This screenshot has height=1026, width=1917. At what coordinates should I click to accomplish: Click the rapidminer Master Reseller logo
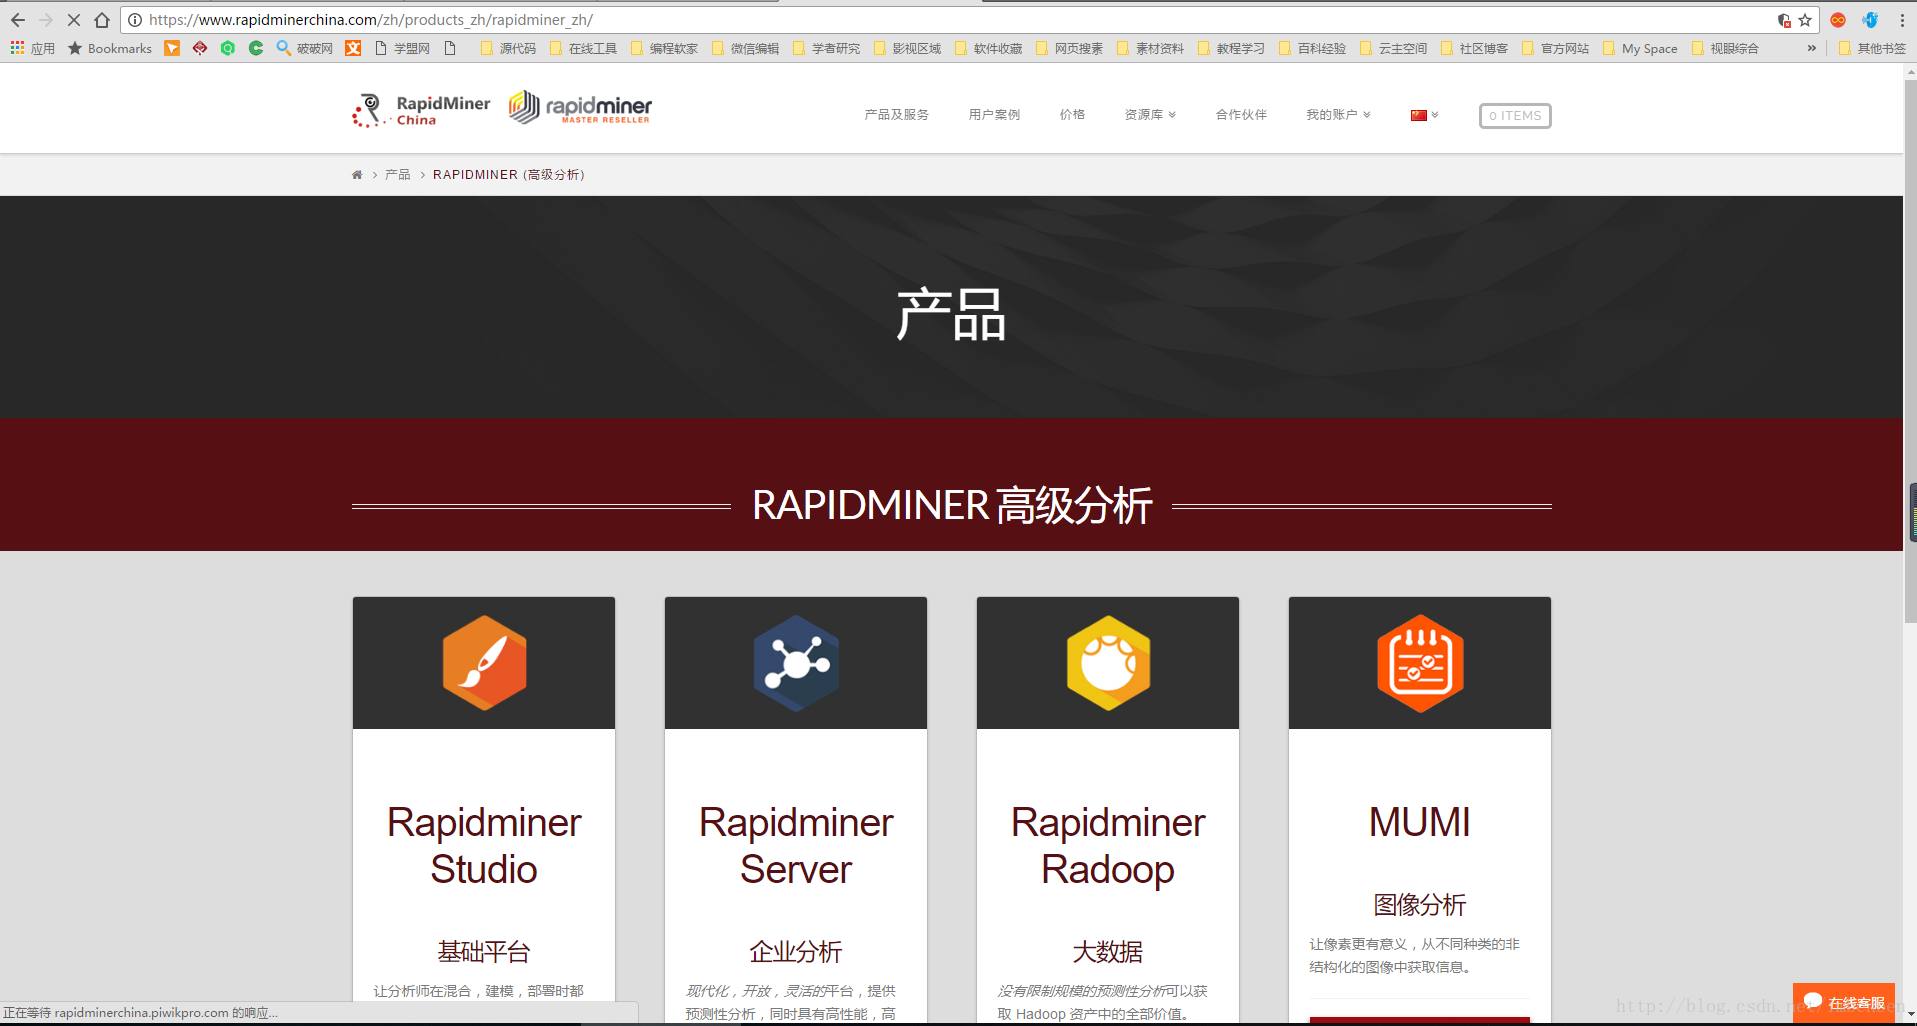580,107
